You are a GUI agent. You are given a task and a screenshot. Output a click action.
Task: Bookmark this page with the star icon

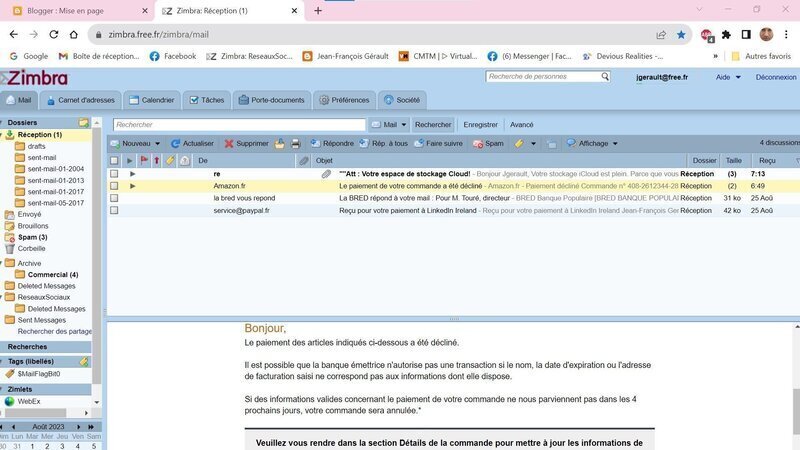[x=681, y=33]
